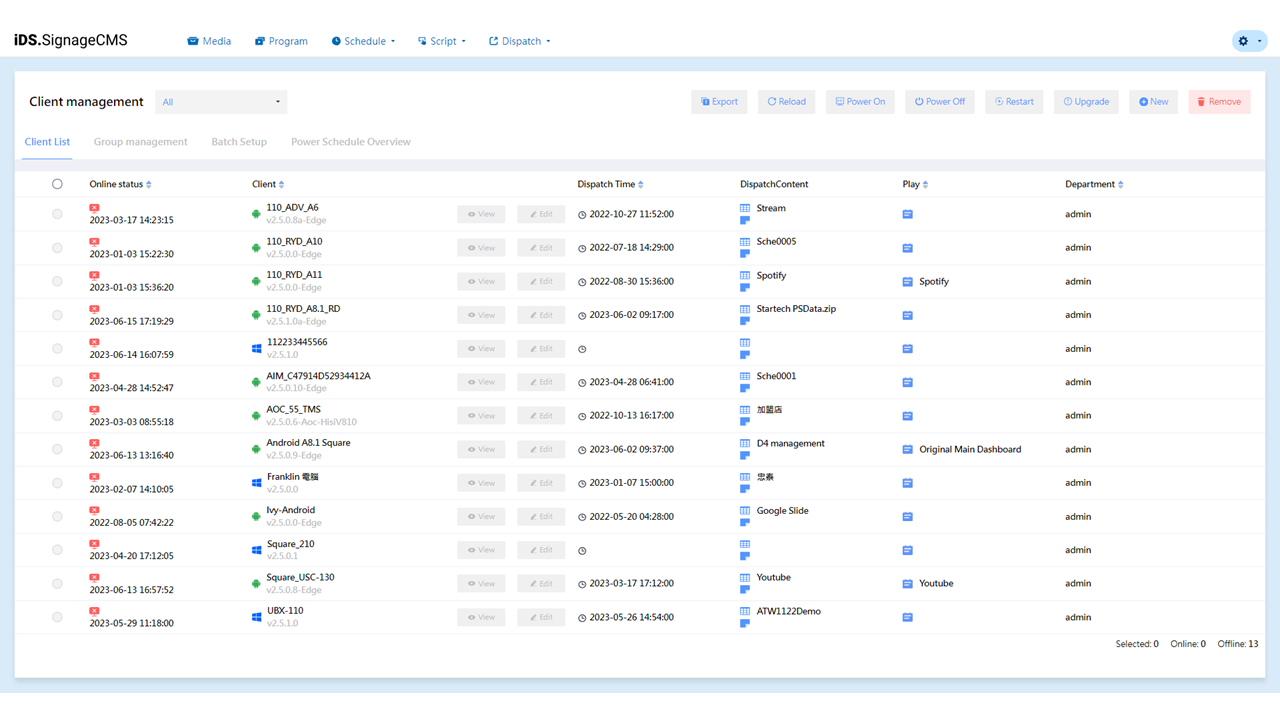Click the play program icon next to Spotify

coord(907,282)
